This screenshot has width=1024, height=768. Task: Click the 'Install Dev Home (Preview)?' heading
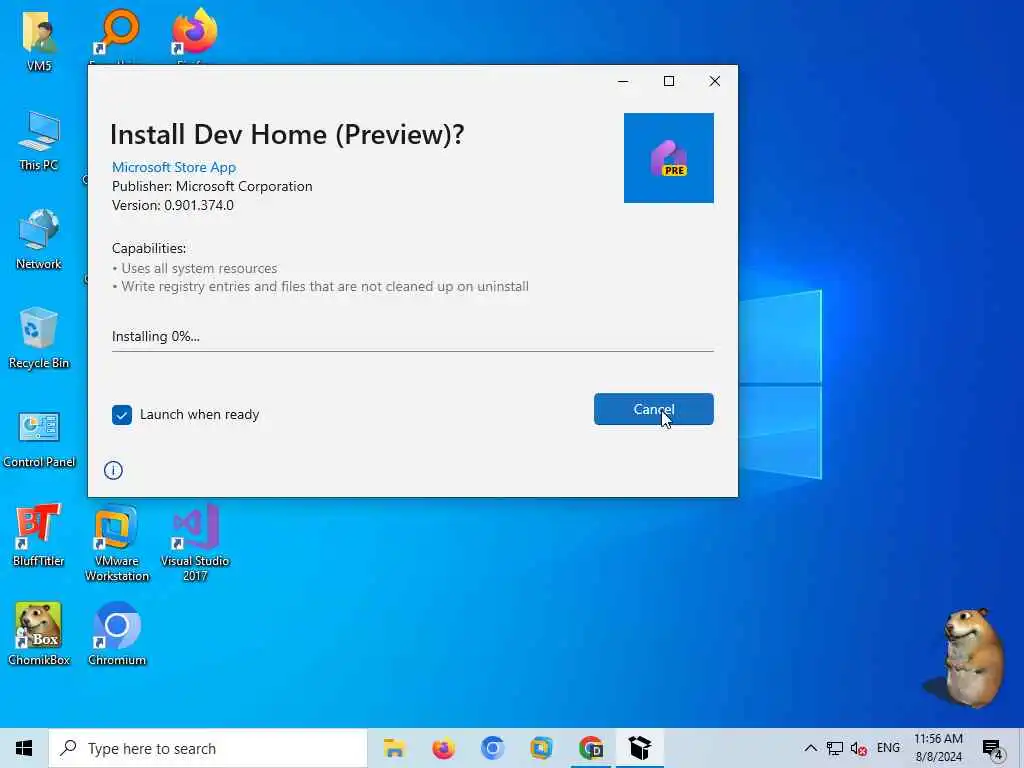[x=287, y=135]
